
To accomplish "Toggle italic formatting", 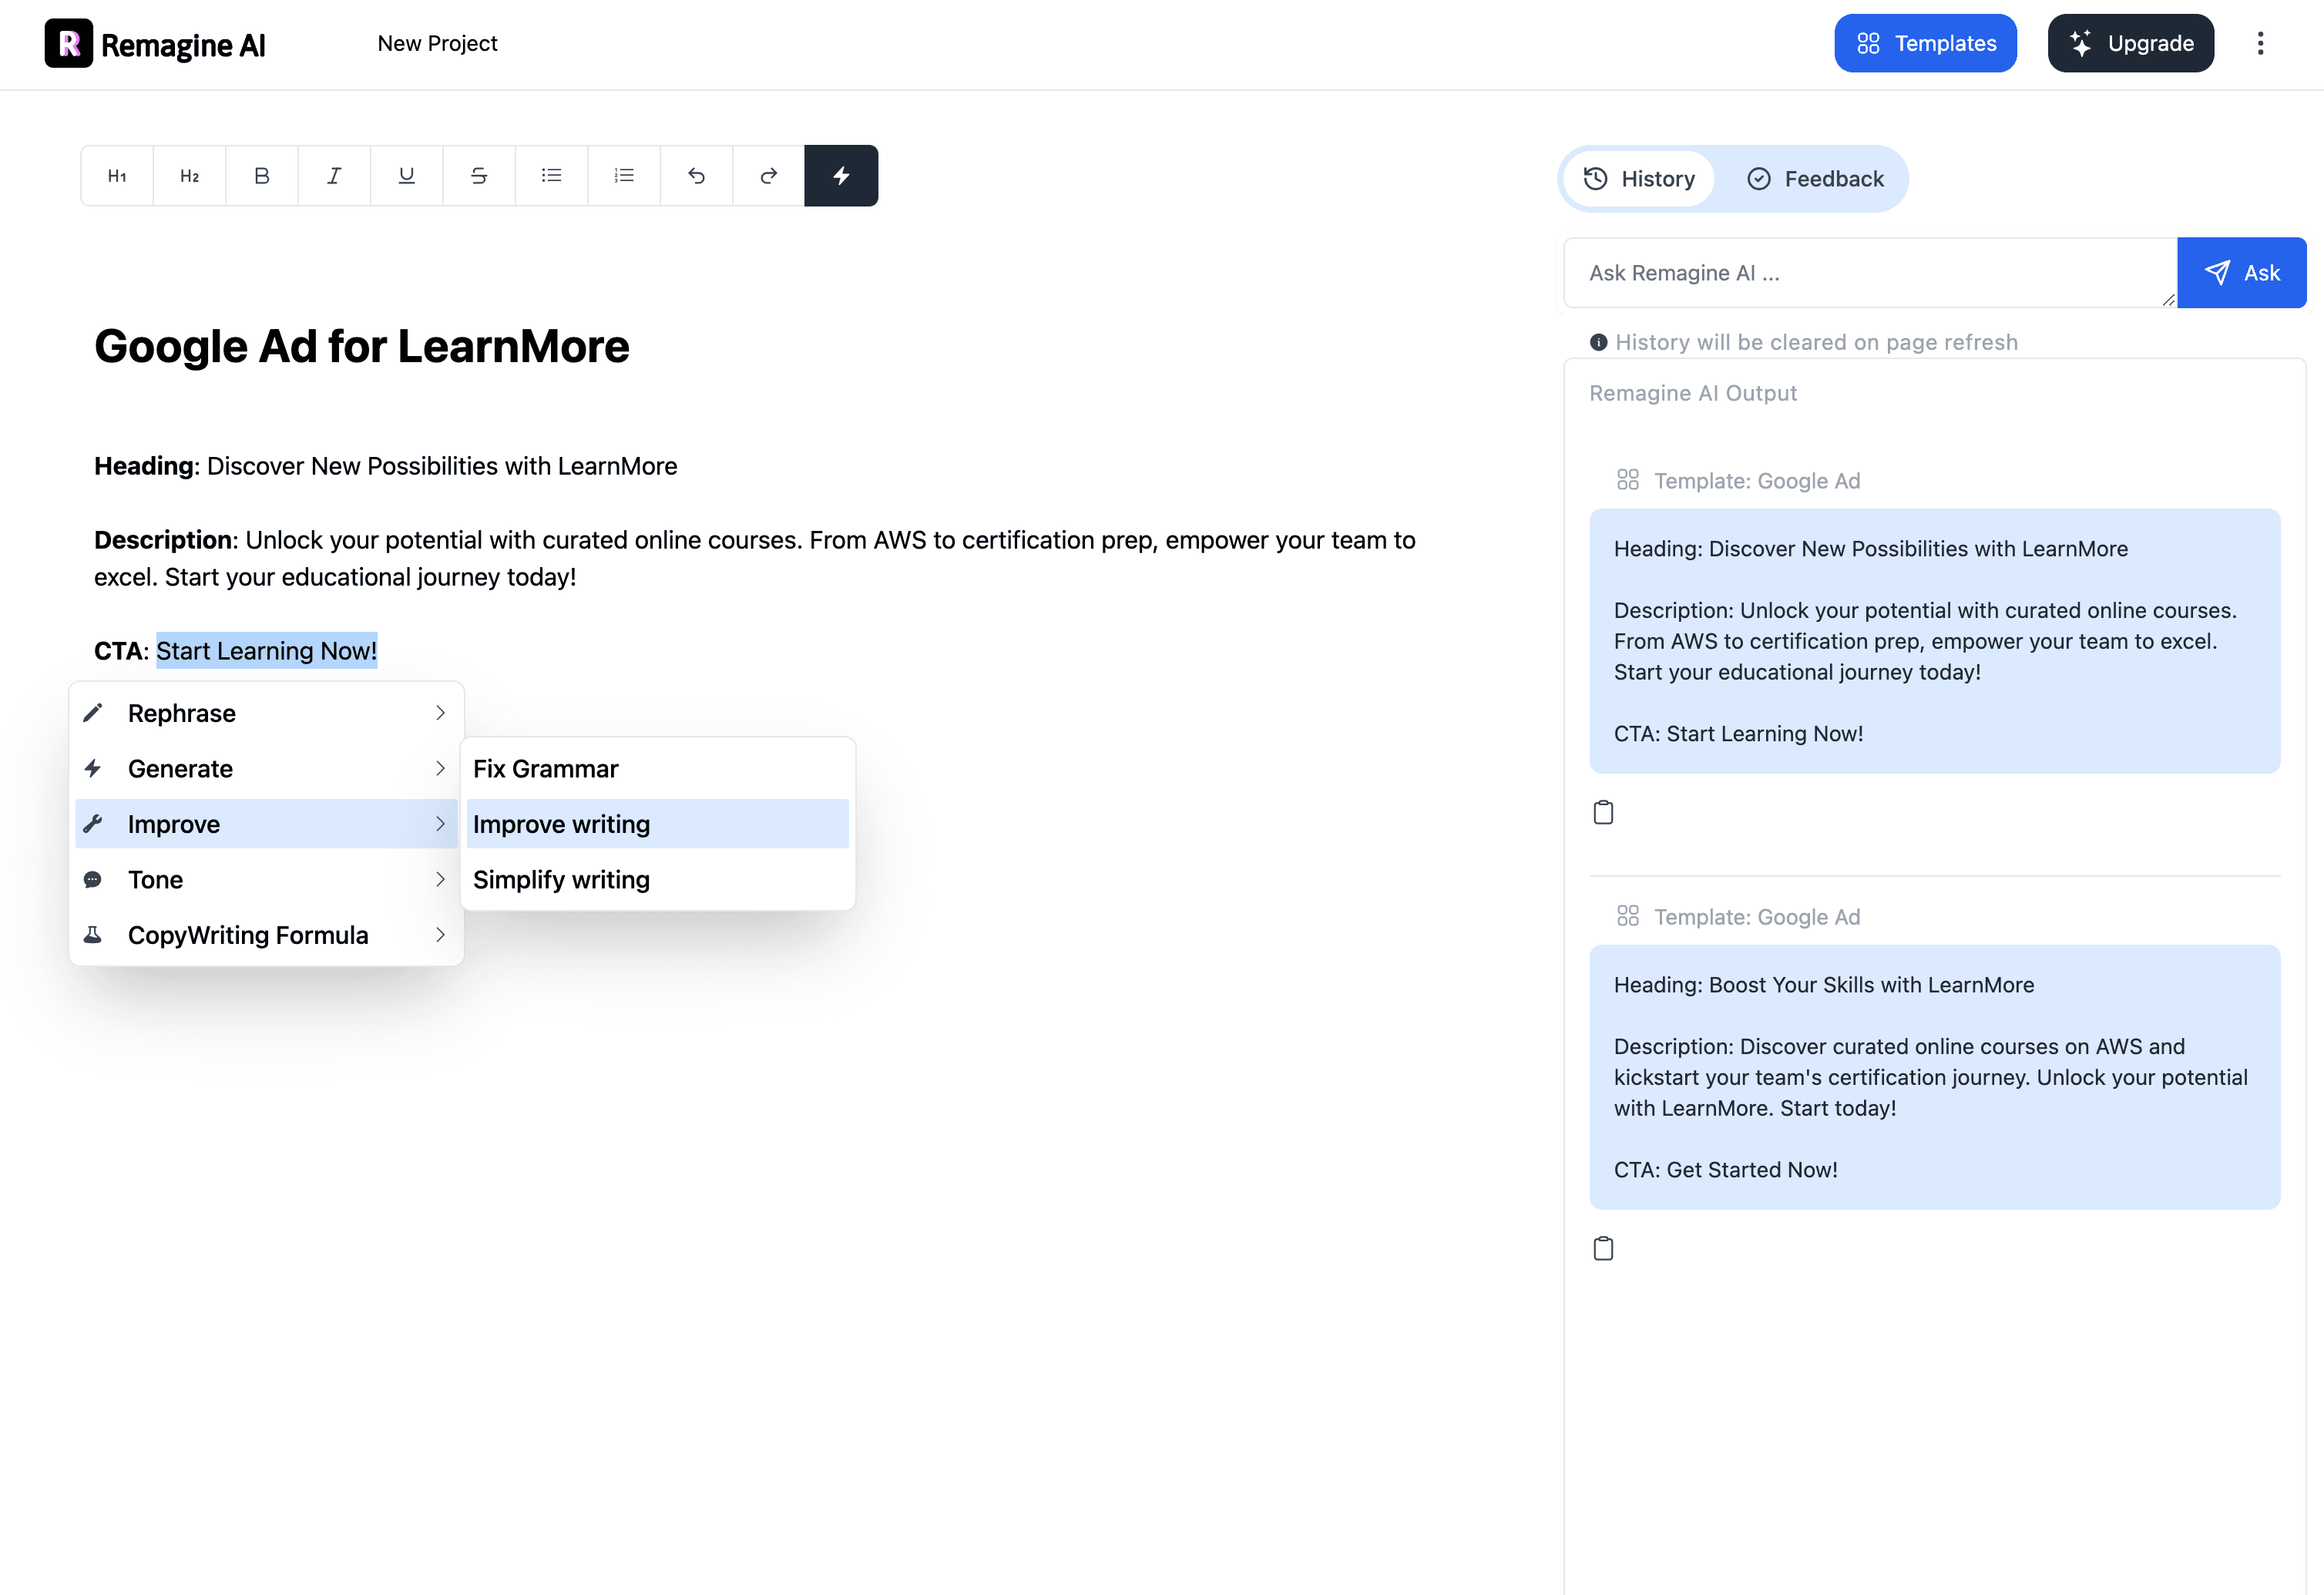I will [x=334, y=176].
